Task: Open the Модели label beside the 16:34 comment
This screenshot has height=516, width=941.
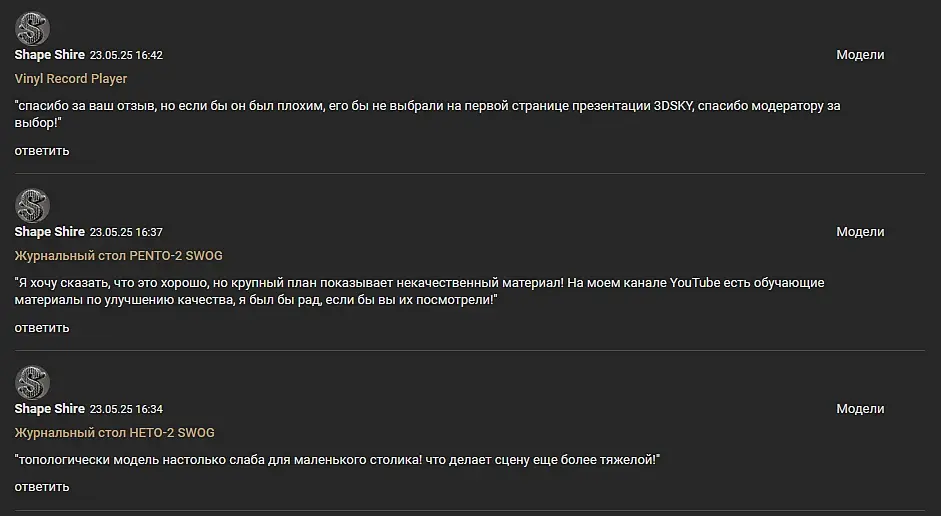Action: pos(860,409)
